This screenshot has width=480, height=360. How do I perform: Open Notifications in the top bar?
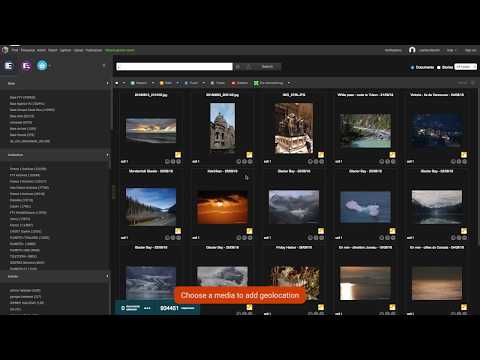click(x=393, y=50)
